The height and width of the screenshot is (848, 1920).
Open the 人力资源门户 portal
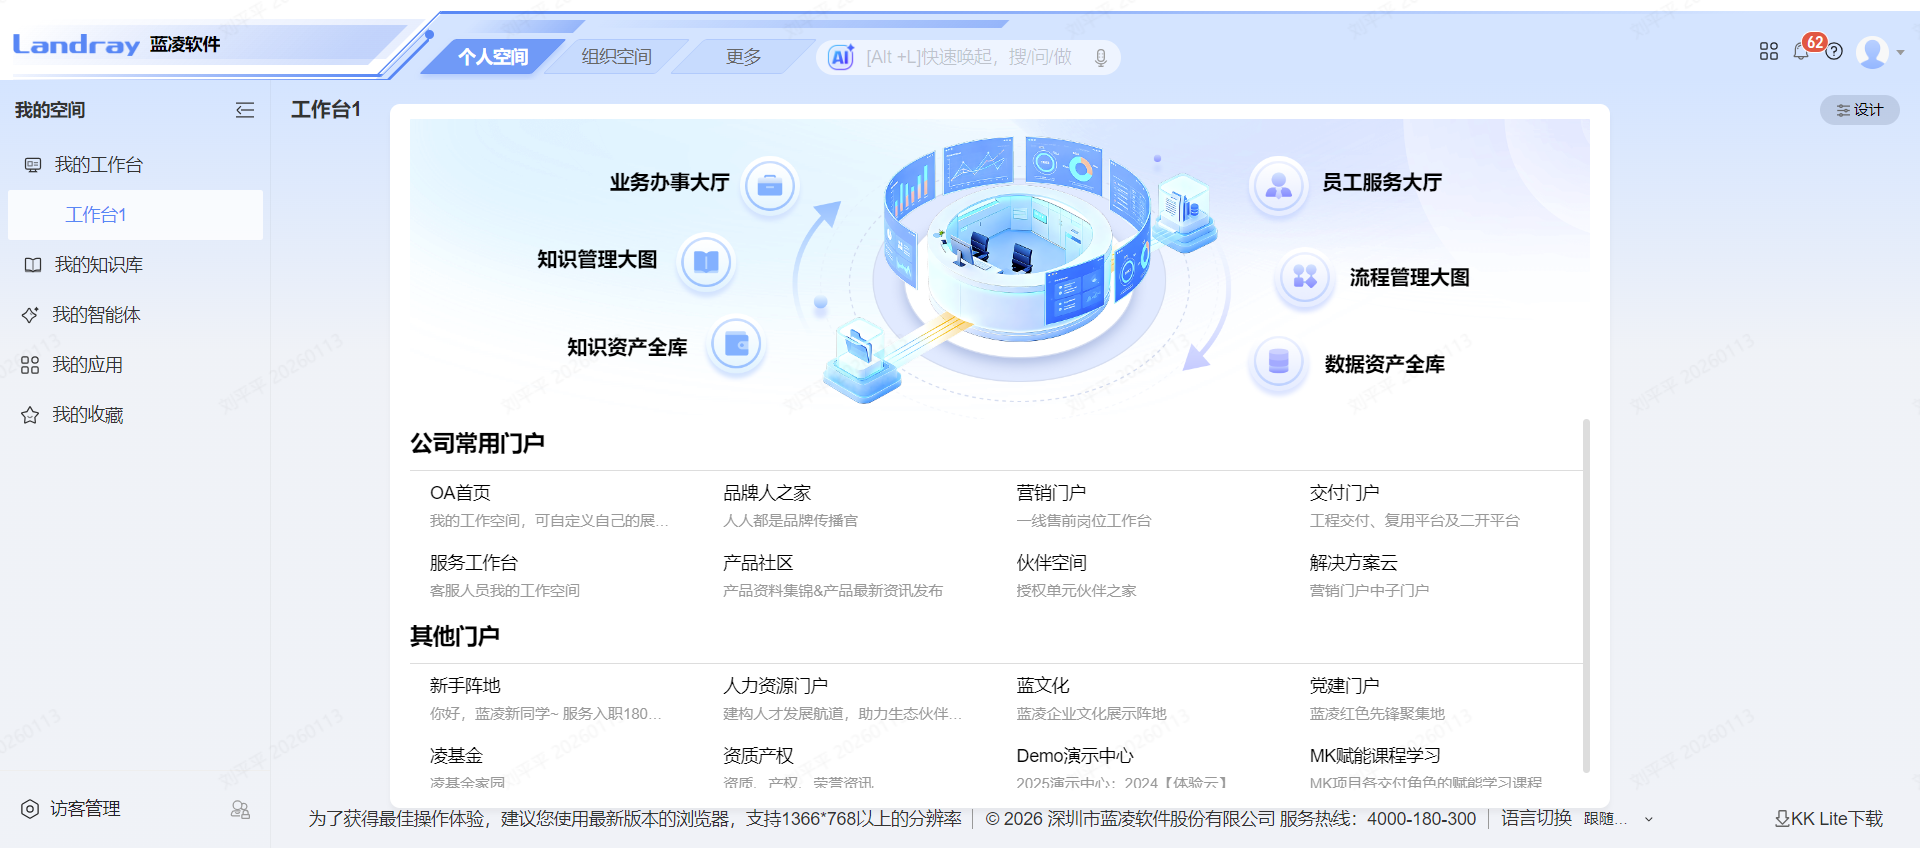pos(775,686)
